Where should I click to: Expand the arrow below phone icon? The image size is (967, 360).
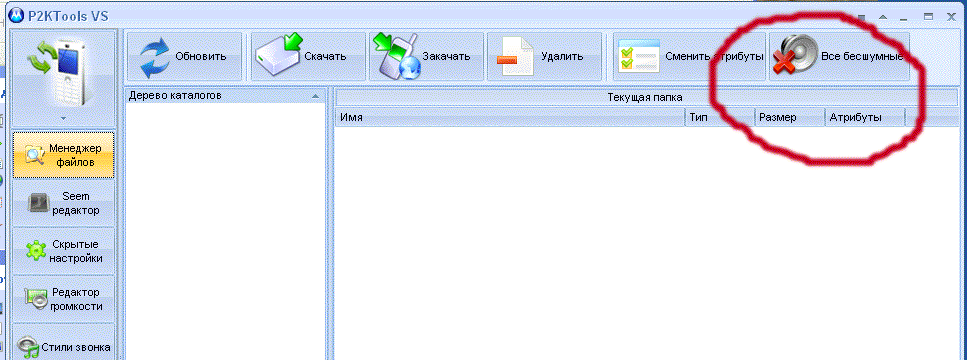pyautogui.click(x=64, y=117)
